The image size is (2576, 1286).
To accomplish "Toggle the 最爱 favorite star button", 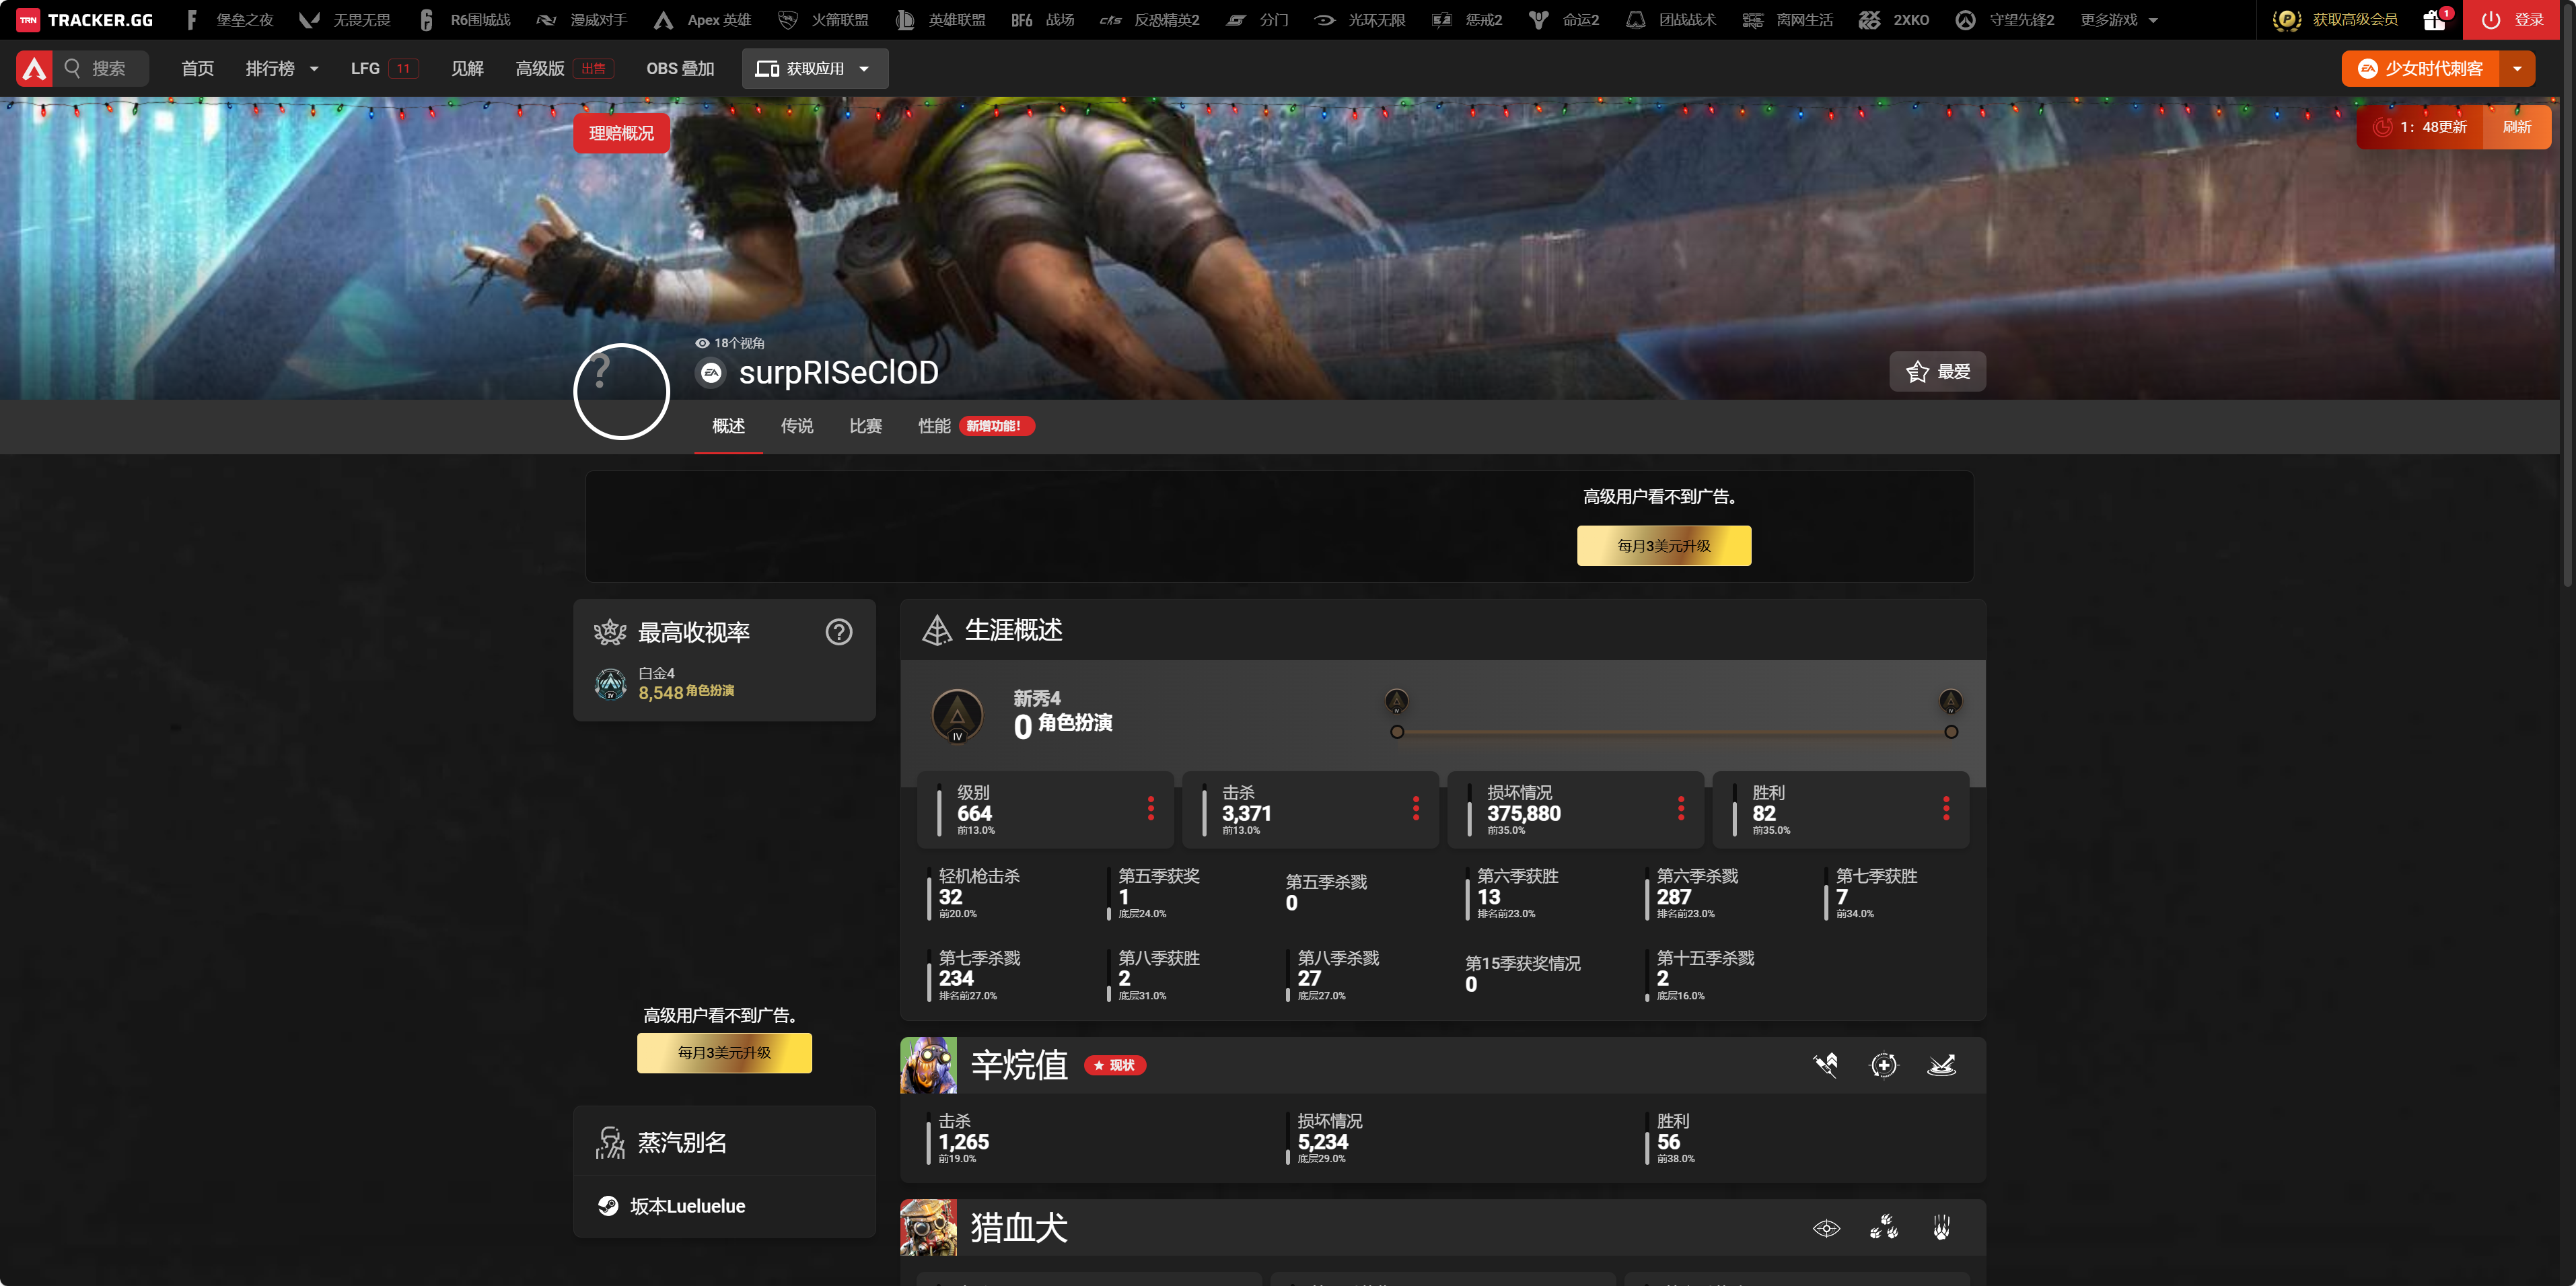I will (1937, 372).
